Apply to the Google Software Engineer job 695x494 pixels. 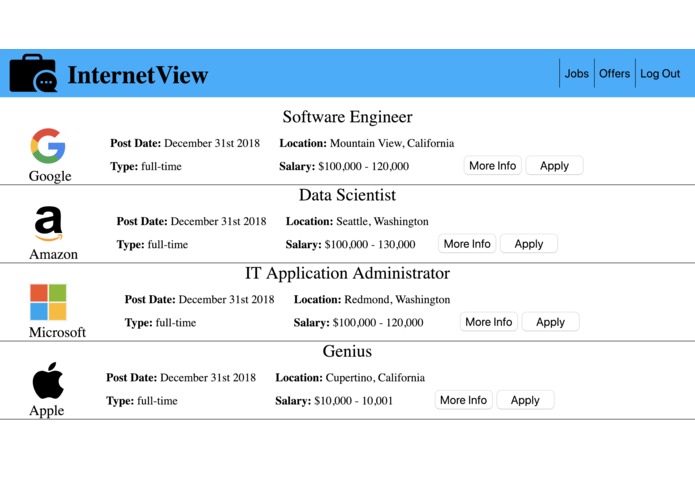(554, 166)
